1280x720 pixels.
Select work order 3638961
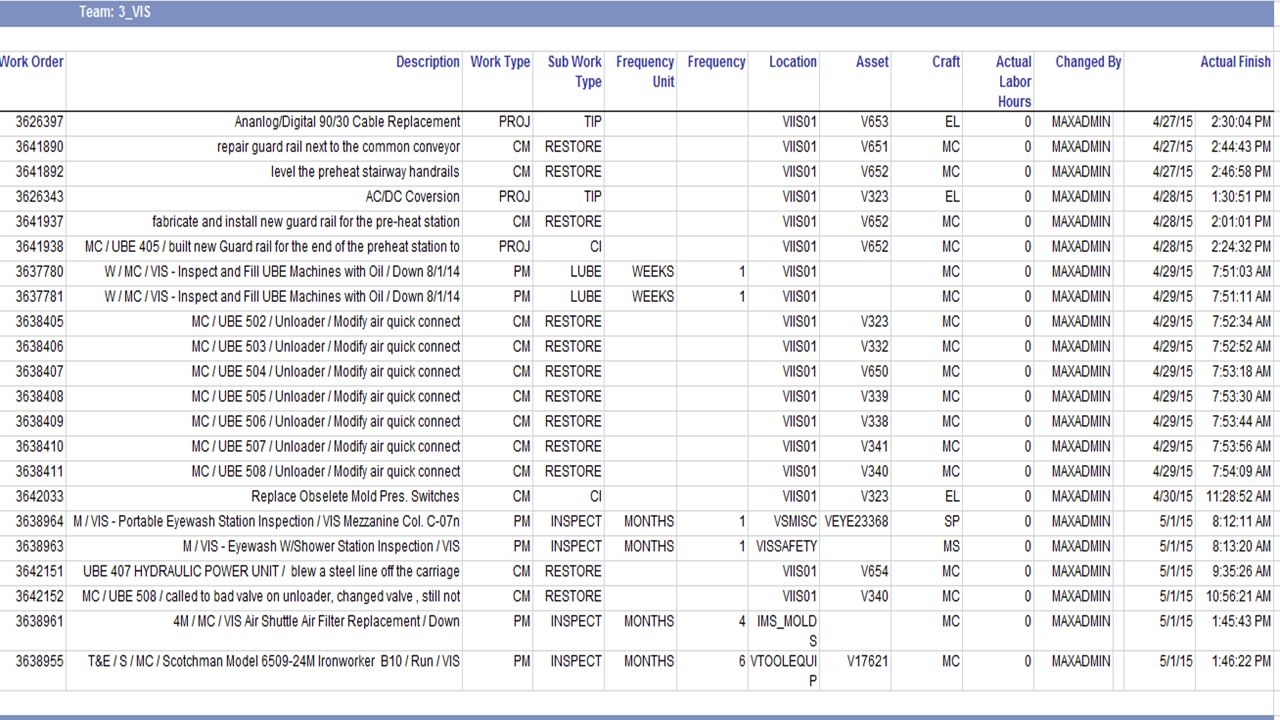pos(40,622)
